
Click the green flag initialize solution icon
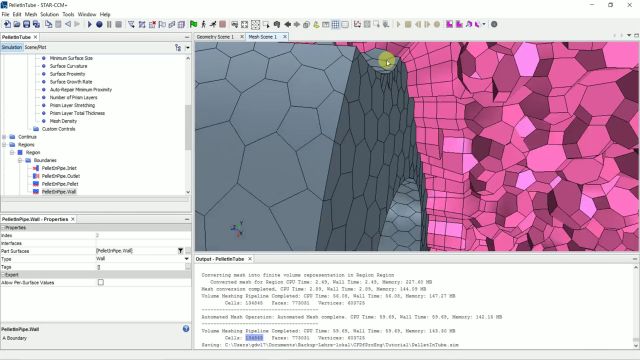193,24
